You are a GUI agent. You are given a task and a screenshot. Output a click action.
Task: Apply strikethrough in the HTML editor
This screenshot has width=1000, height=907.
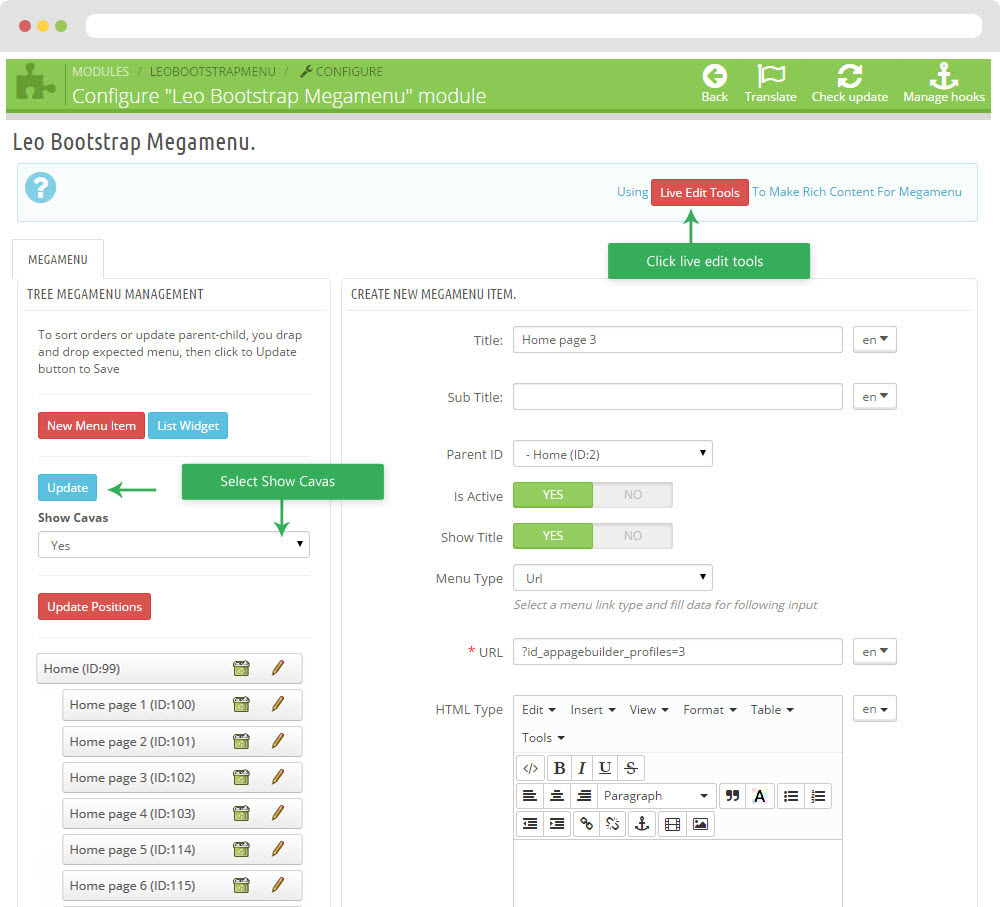click(631, 768)
